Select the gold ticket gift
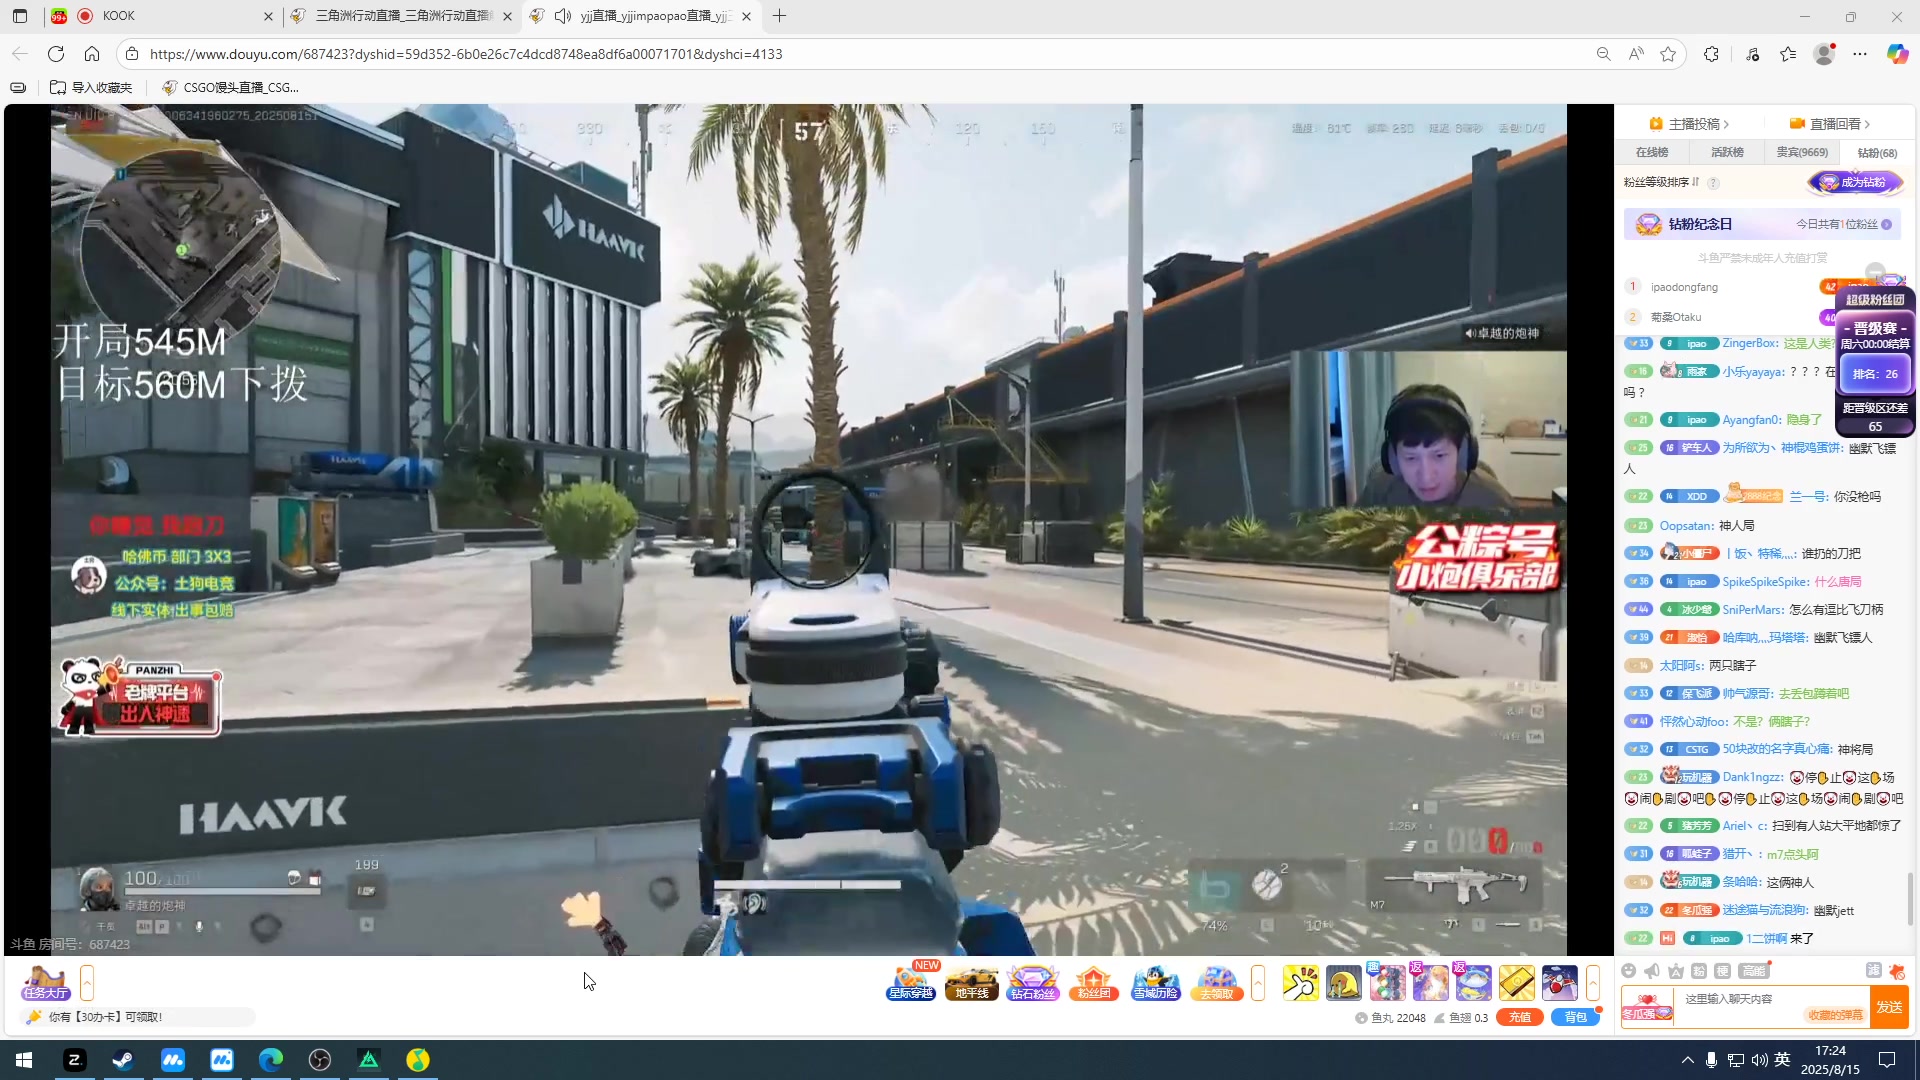 click(x=1516, y=983)
